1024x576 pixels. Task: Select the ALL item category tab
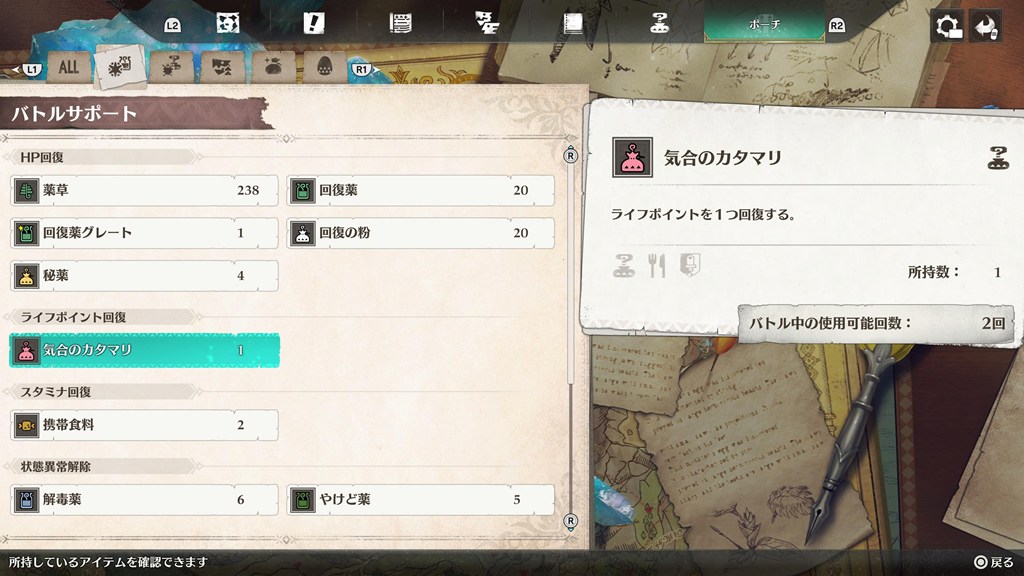click(69, 67)
